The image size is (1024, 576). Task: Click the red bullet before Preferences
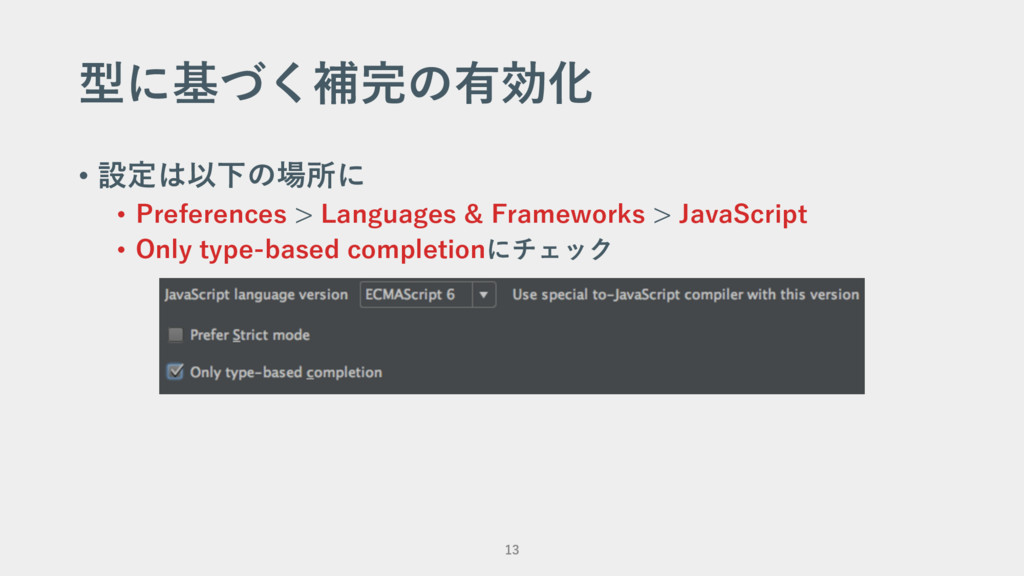[121, 214]
